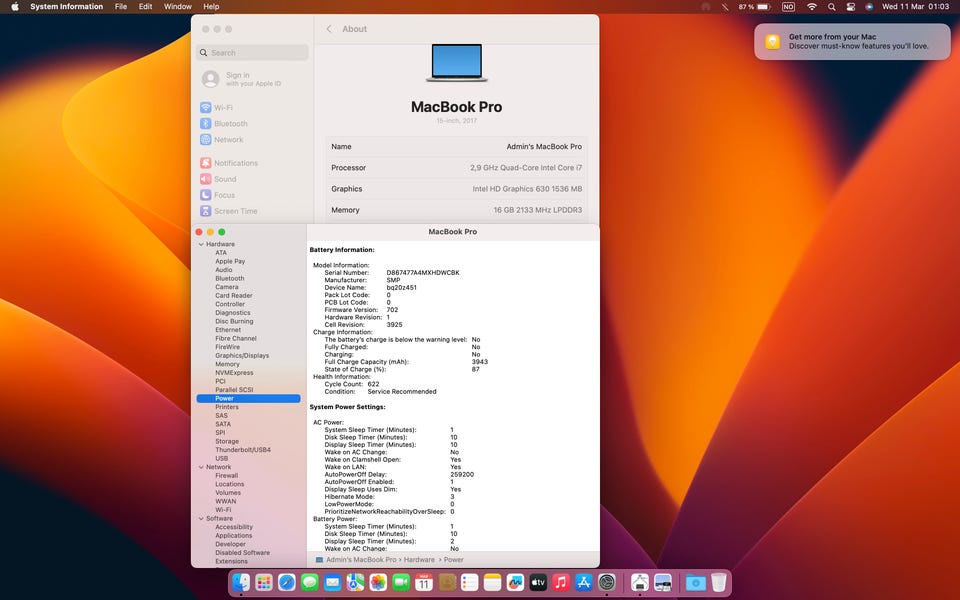960x600 pixels.
Task: Click the Siri icon in menu bar
Action: pyautogui.click(x=869, y=7)
